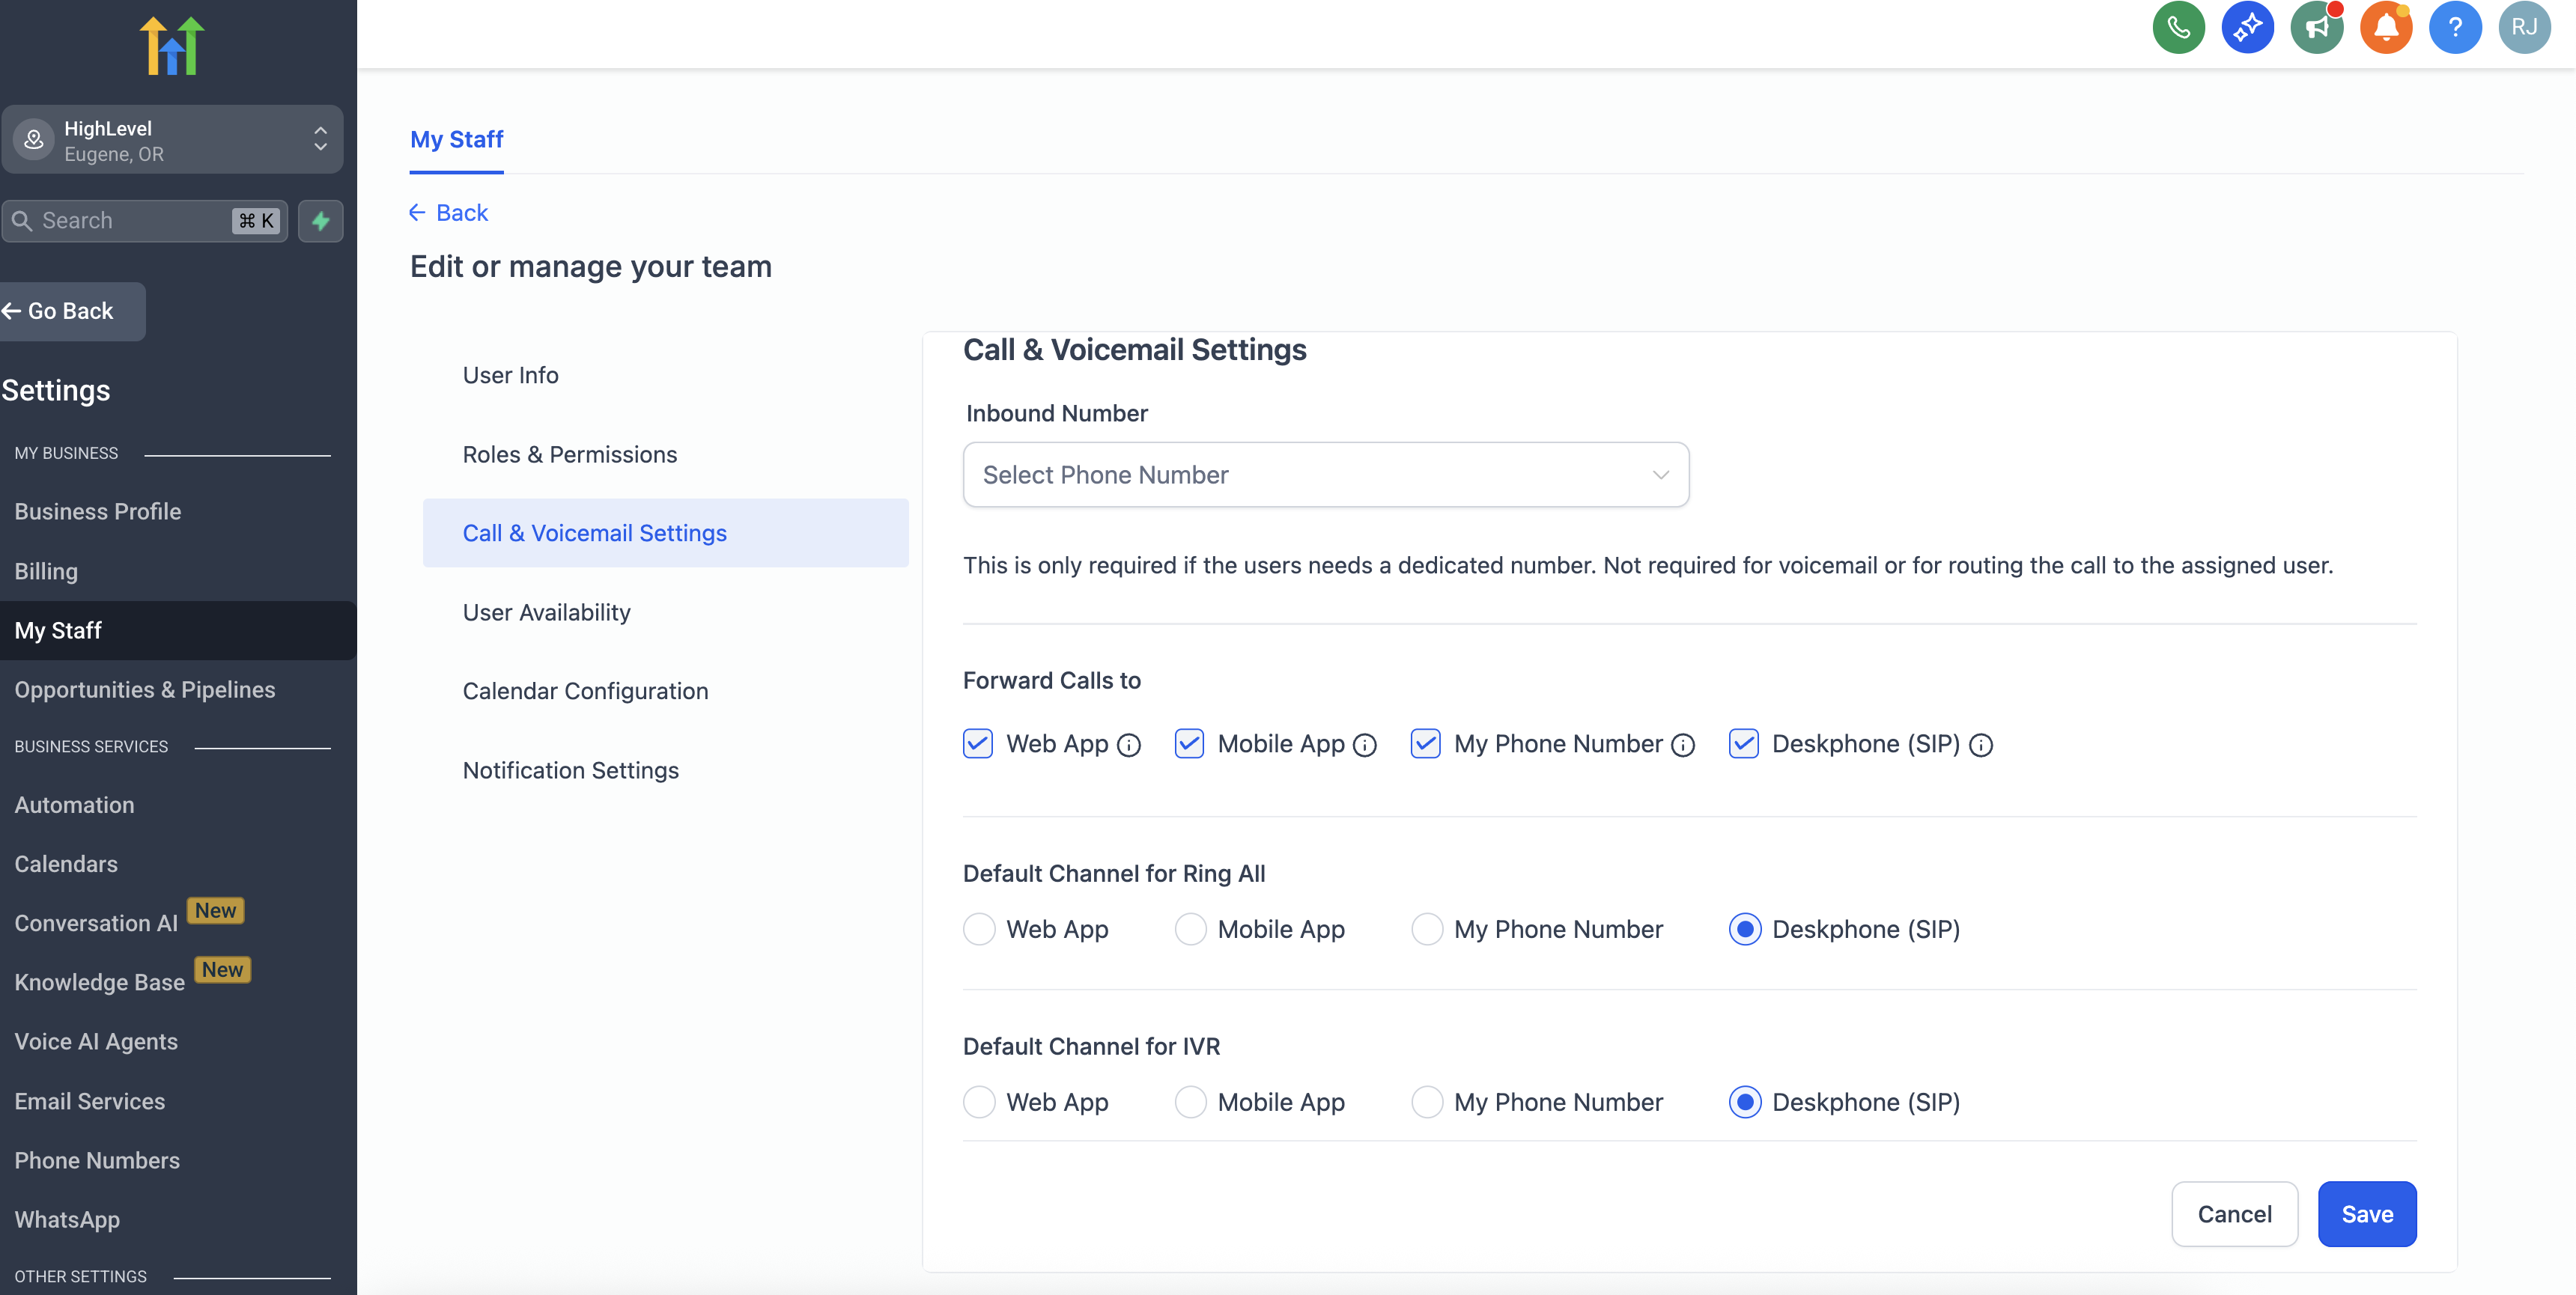Open the User Availability section
The width and height of the screenshot is (2576, 1295).
(x=546, y=612)
